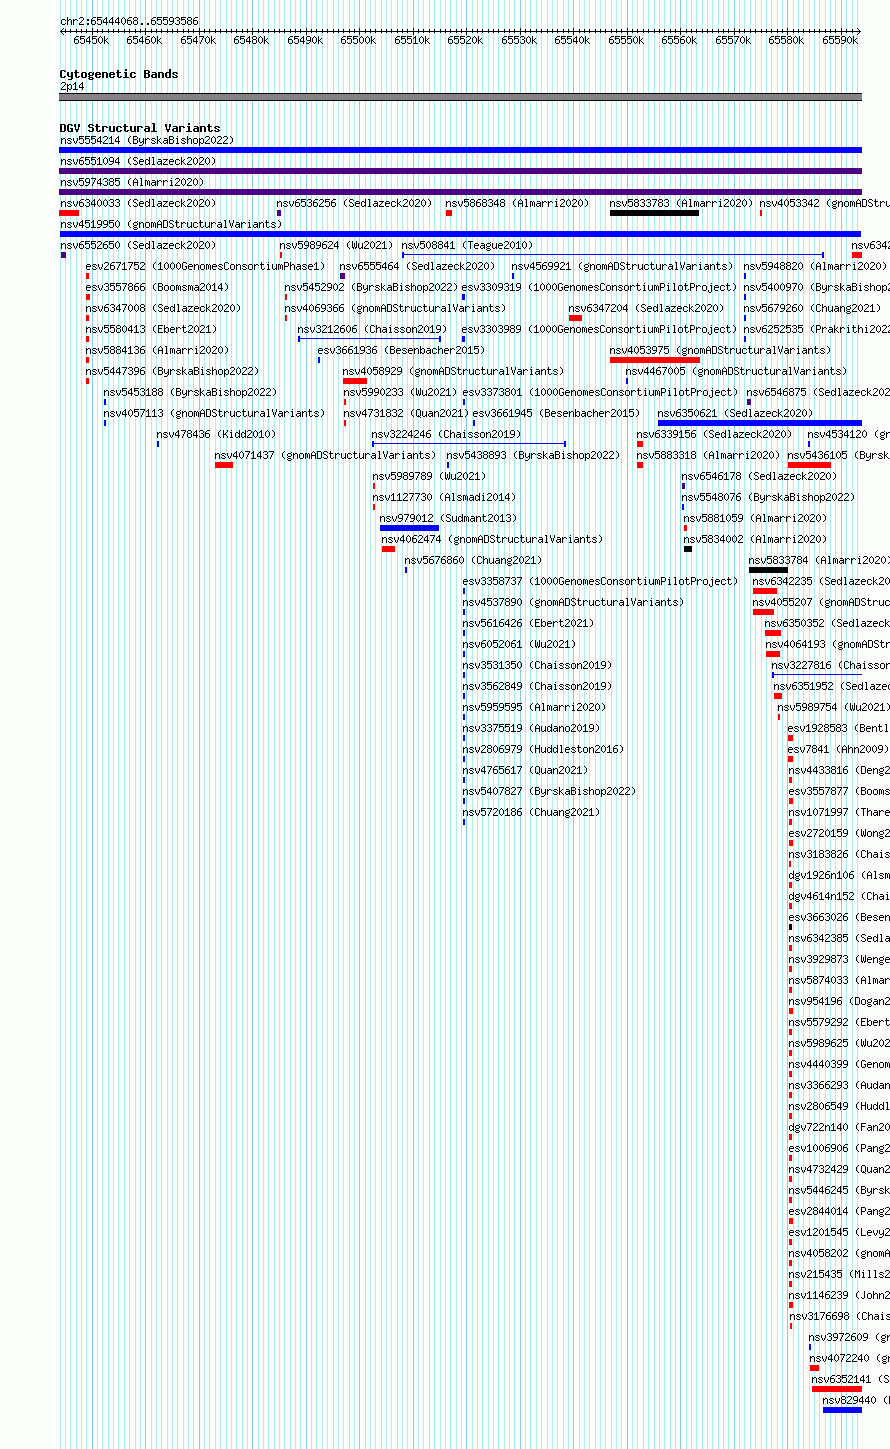The height and width of the screenshot is (1449, 890).
Task: Open nsv3212606 (Chaisson2019) label
Action: click(x=373, y=329)
